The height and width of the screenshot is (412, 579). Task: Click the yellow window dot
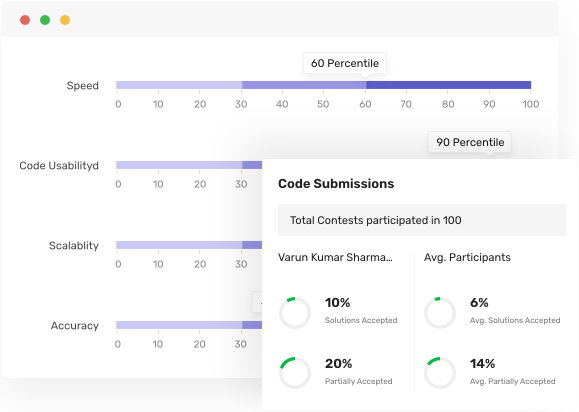coord(65,20)
